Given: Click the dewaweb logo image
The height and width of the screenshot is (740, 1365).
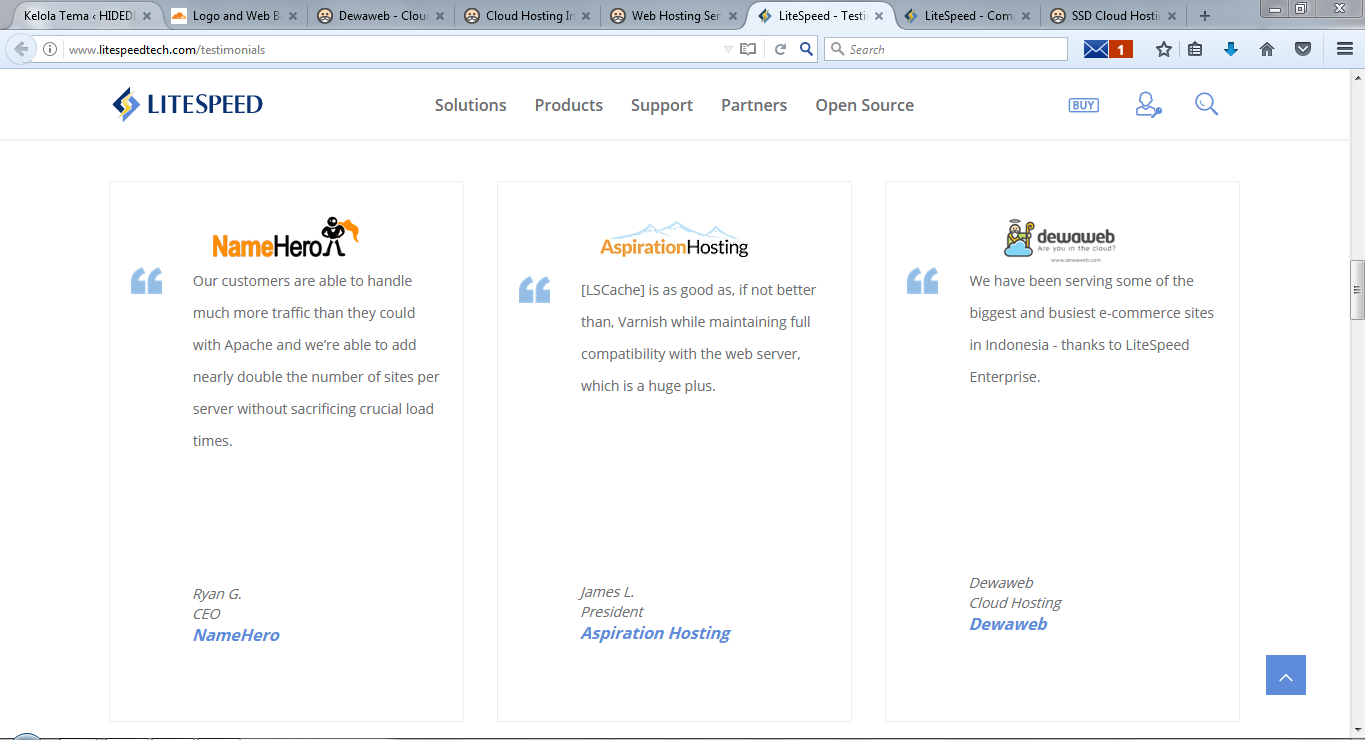Looking at the screenshot, I should 1061,239.
